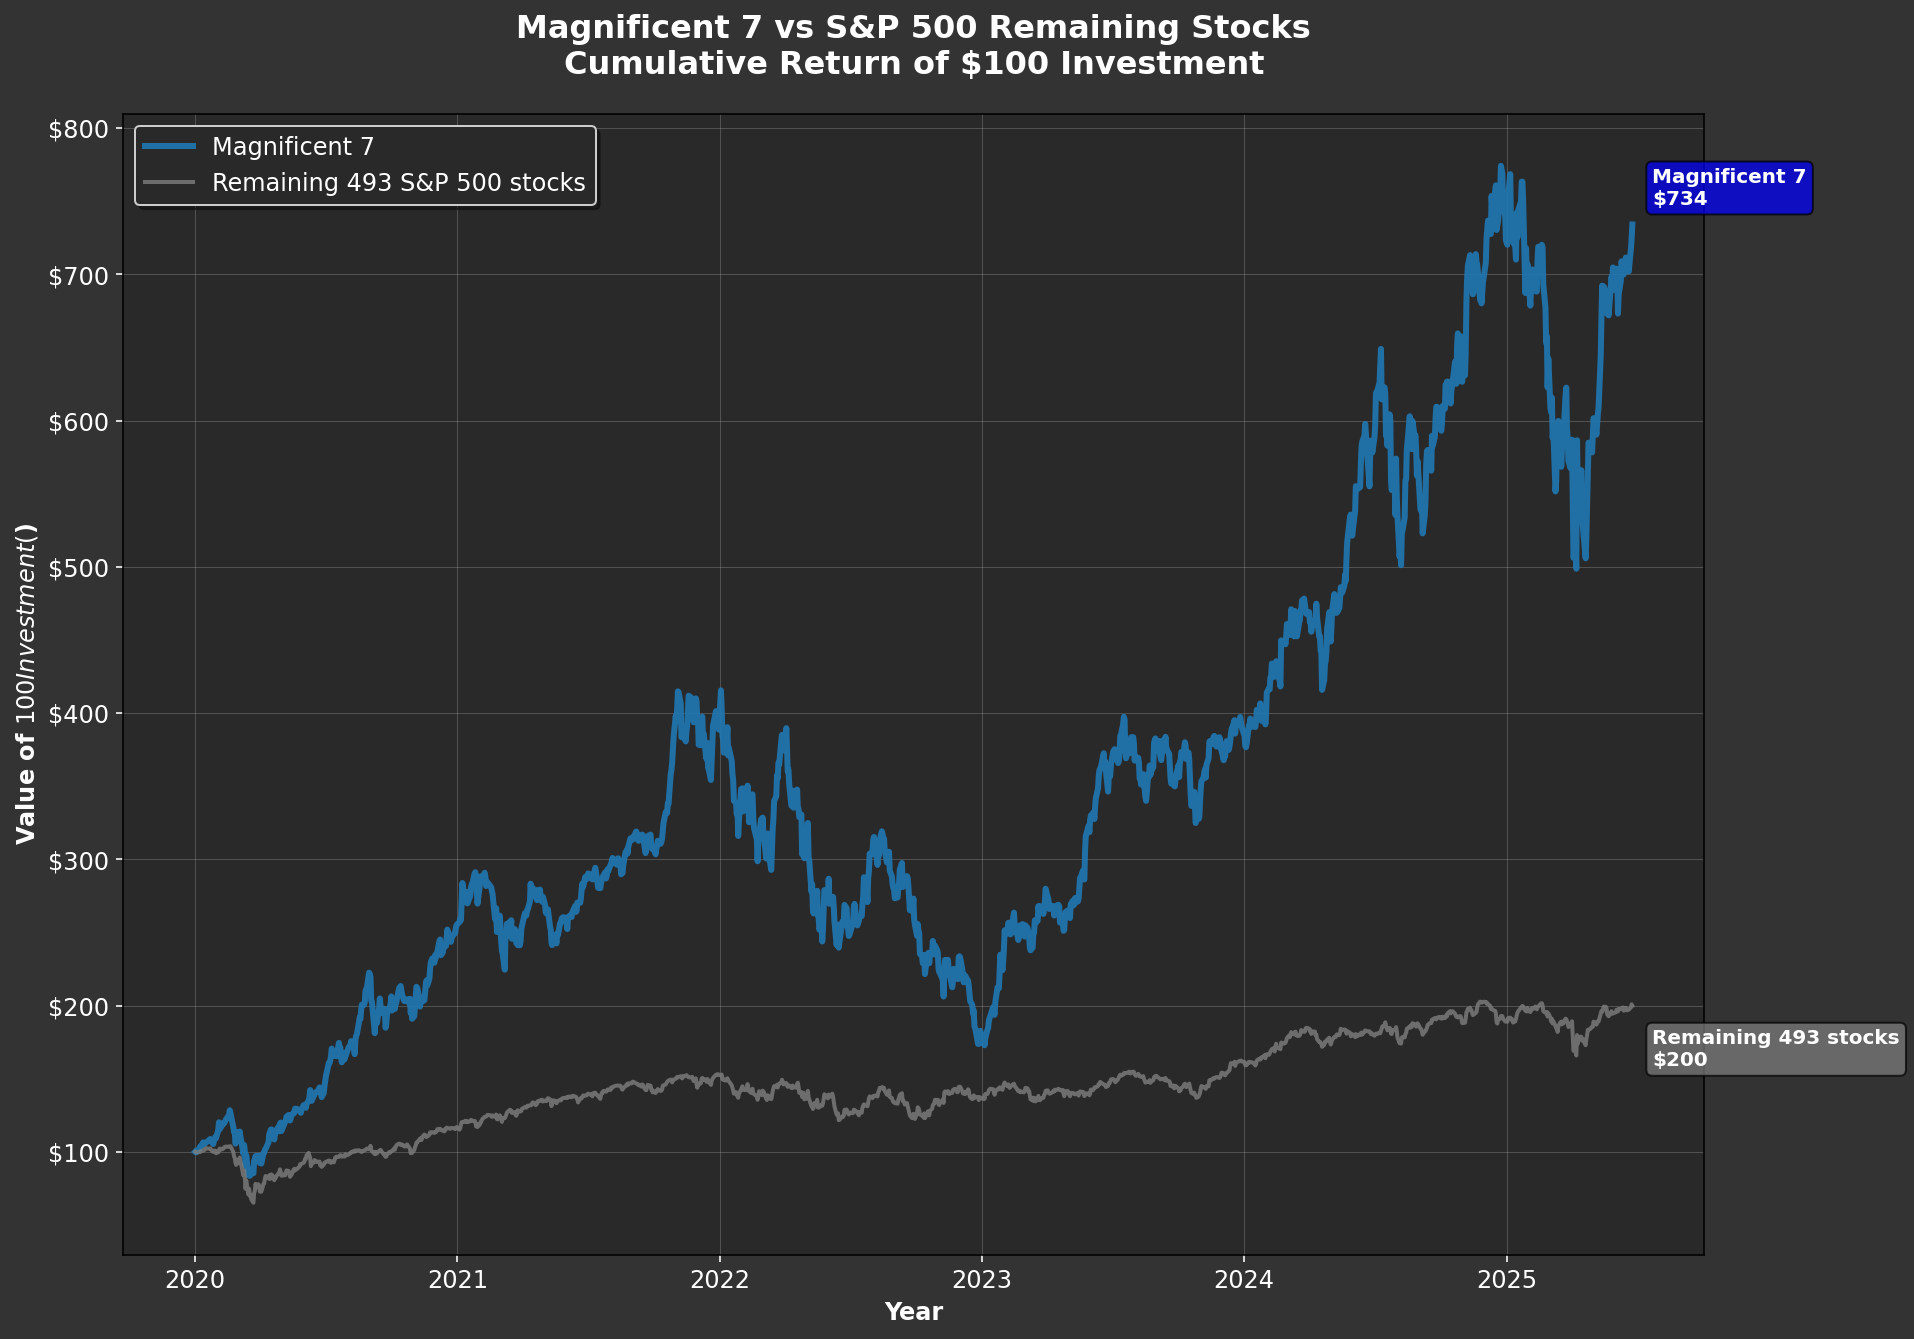Click the gray line sample in the legend
Screen dimensions: 1914x1339
[169, 183]
